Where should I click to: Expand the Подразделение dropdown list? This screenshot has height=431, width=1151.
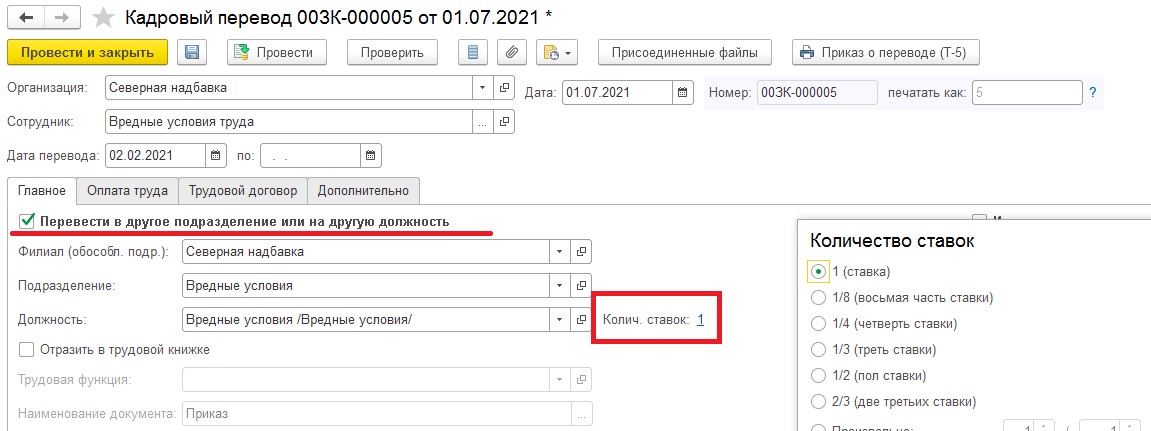tap(560, 285)
